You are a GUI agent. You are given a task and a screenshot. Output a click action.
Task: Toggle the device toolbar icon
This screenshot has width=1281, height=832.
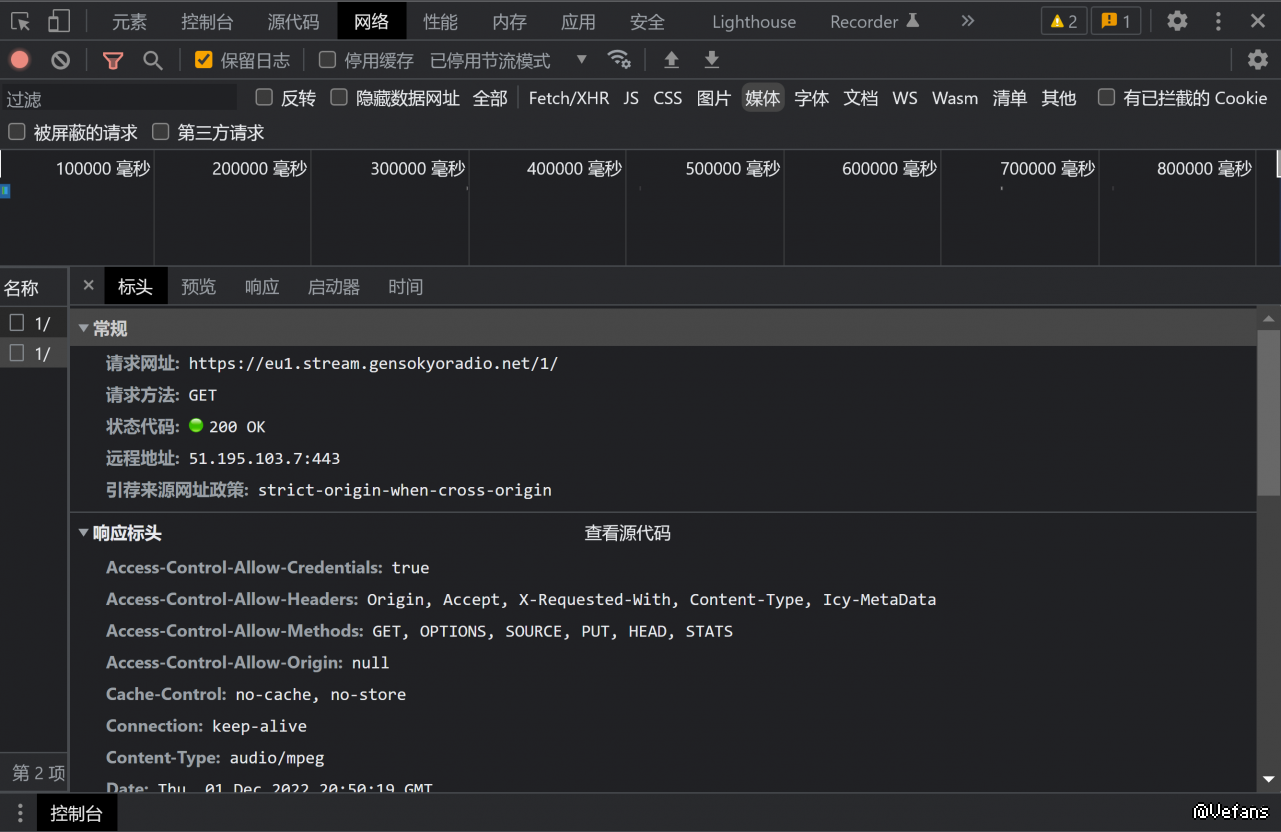pyautogui.click(x=59, y=21)
